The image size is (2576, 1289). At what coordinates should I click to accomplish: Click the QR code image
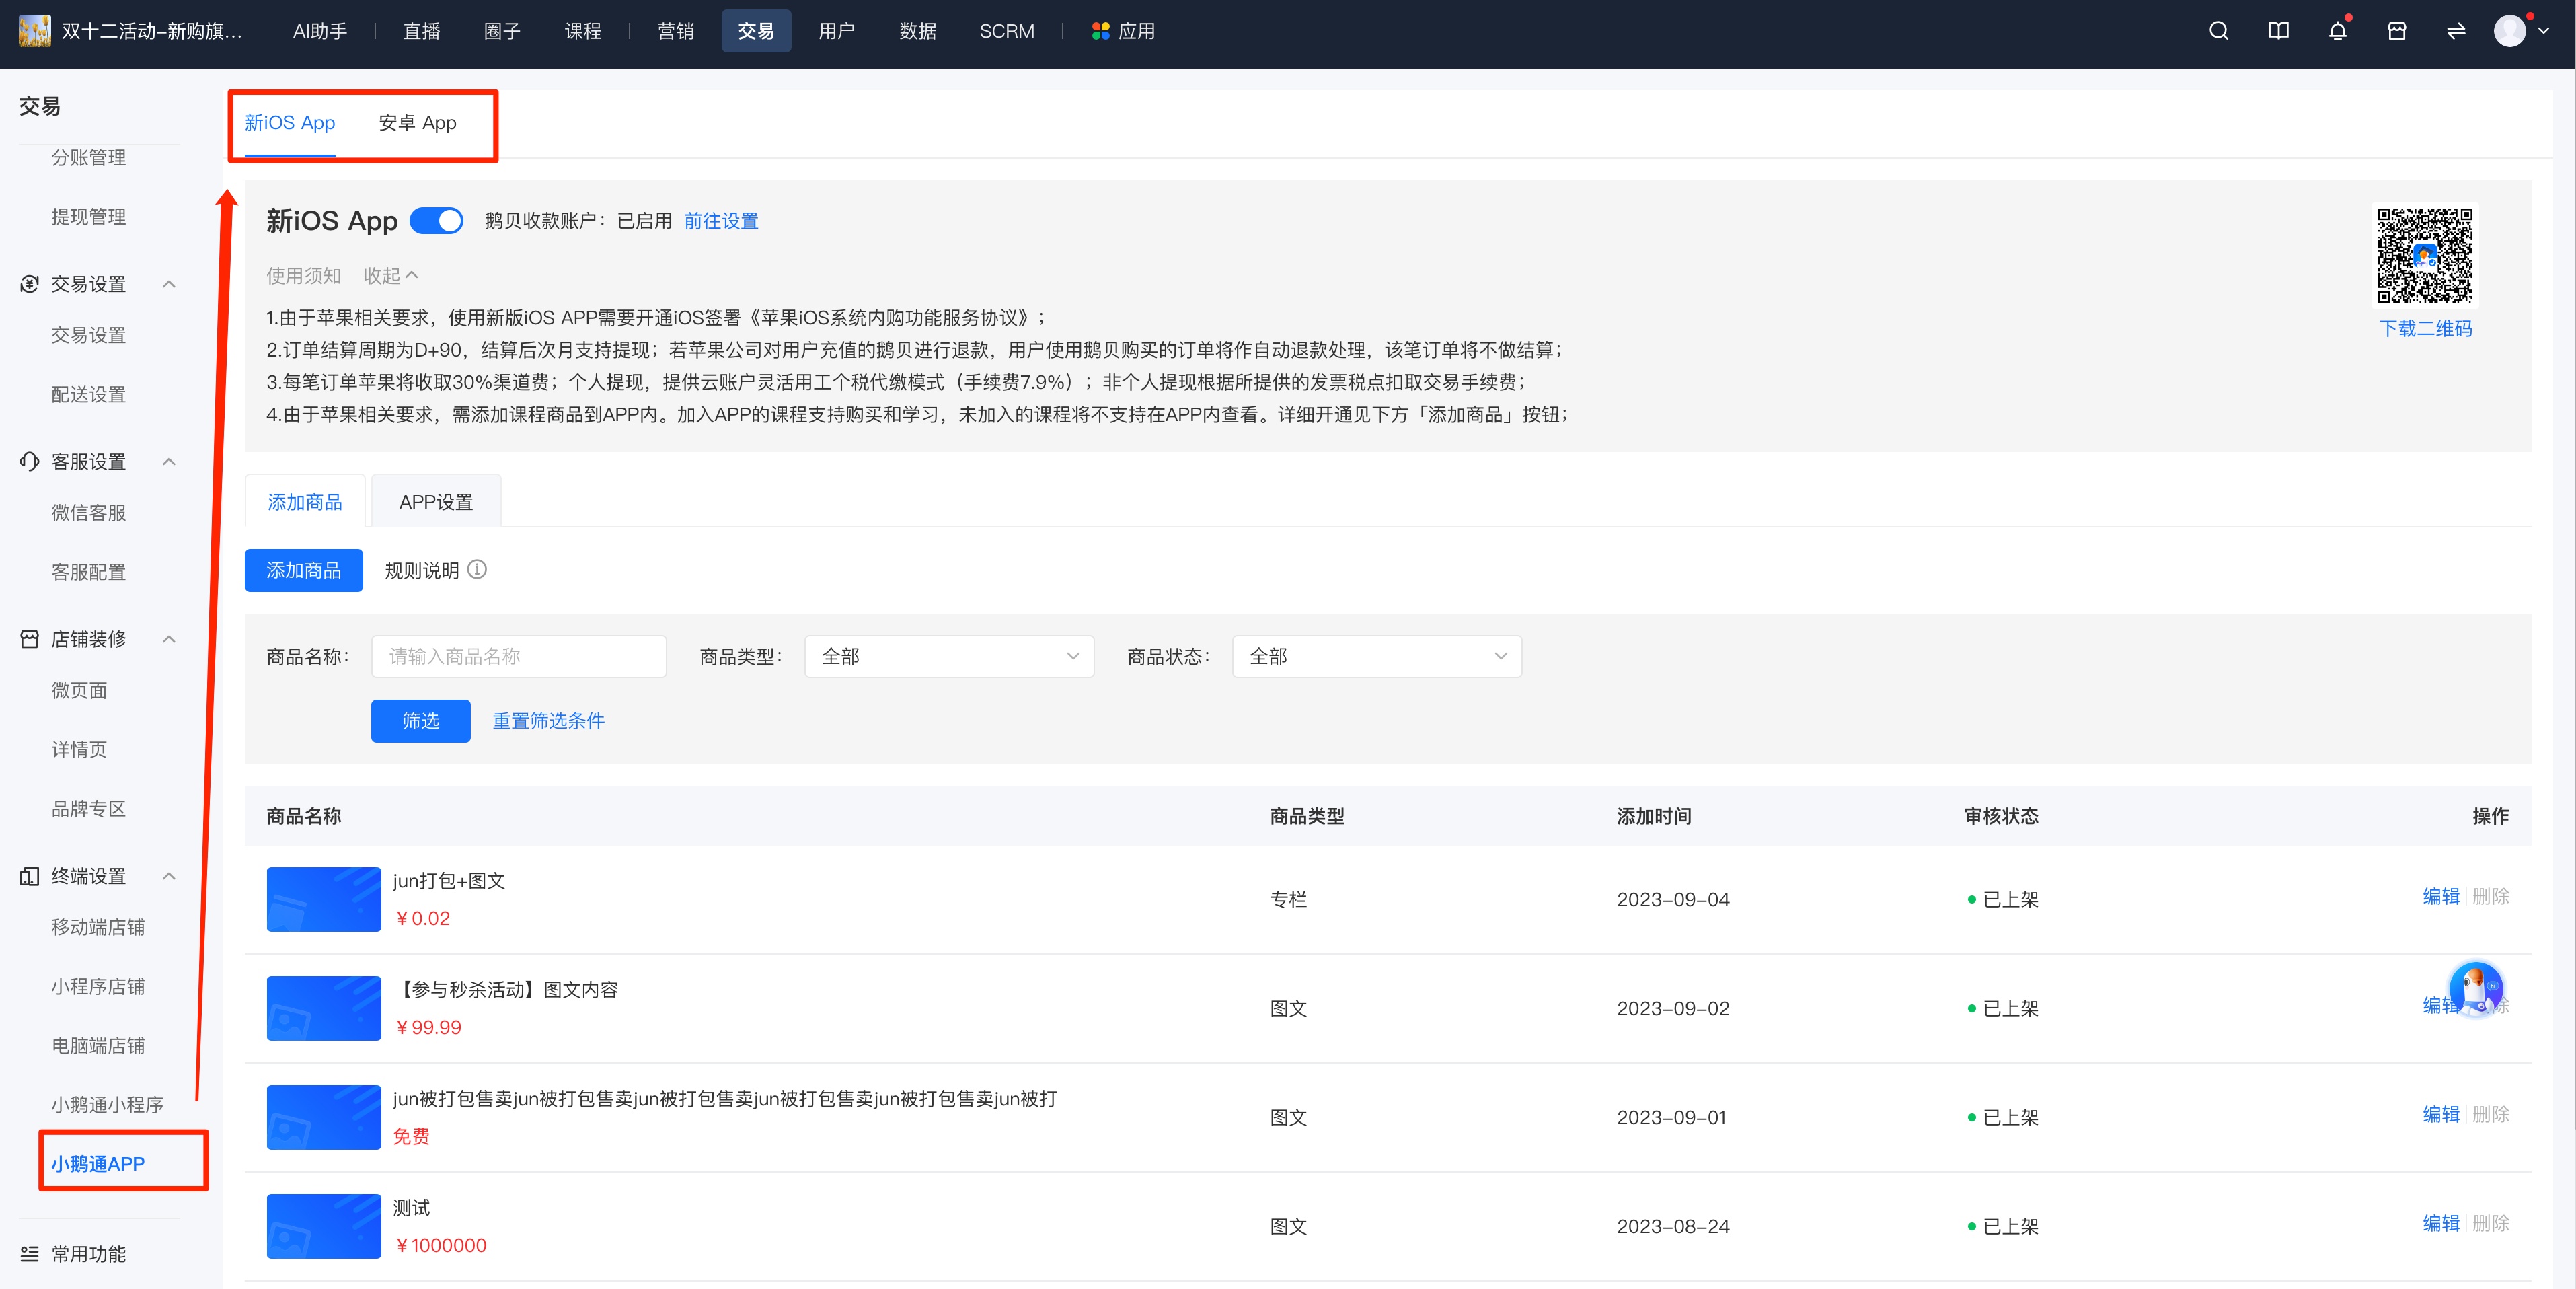(x=2424, y=255)
